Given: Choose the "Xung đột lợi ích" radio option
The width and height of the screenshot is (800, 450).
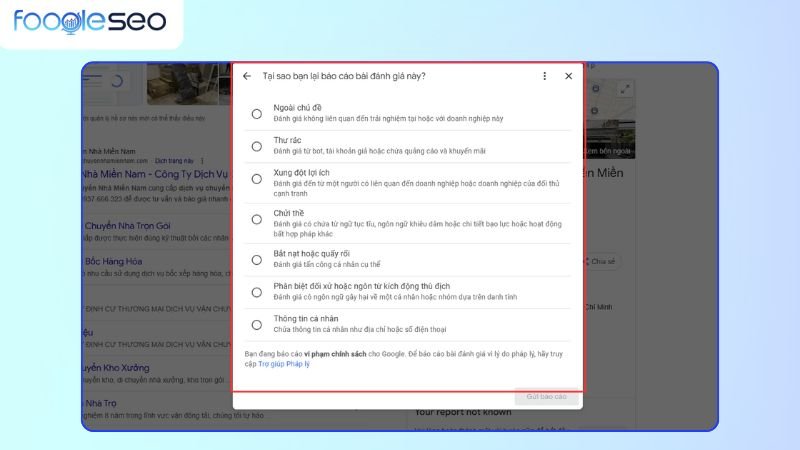Looking at the screenshot, I should tap(257, 179).
